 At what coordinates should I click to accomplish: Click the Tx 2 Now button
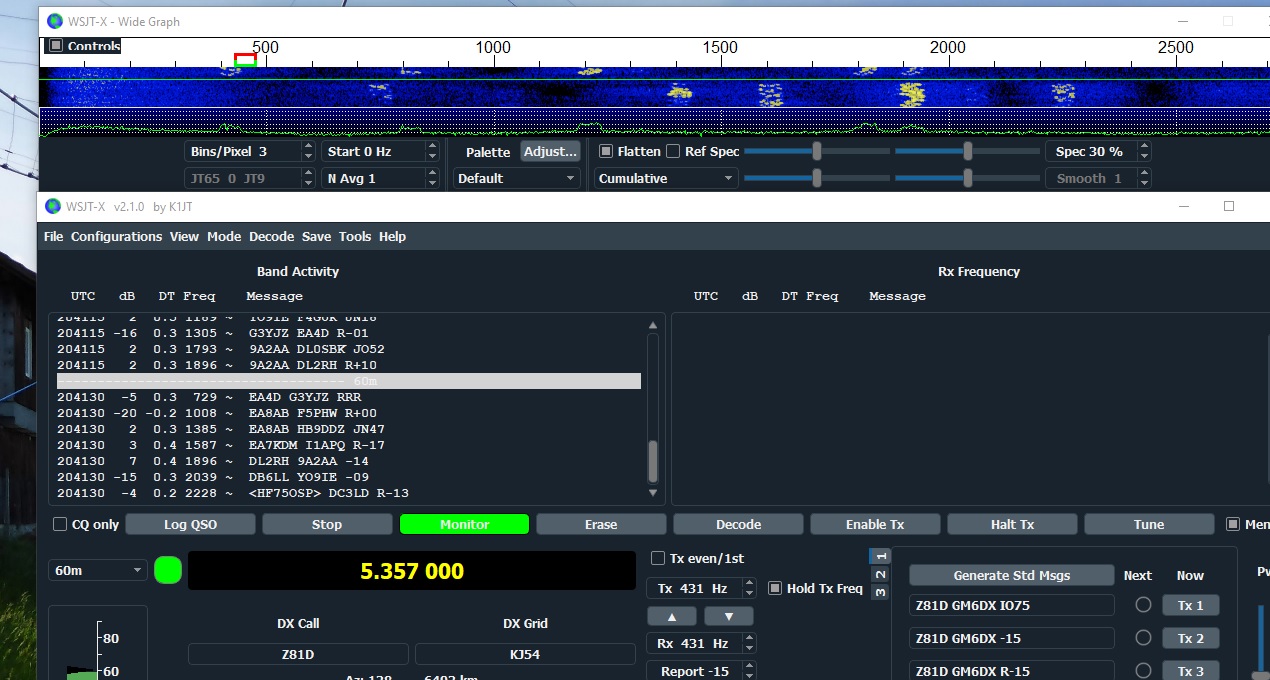(x=1190, y=638)
